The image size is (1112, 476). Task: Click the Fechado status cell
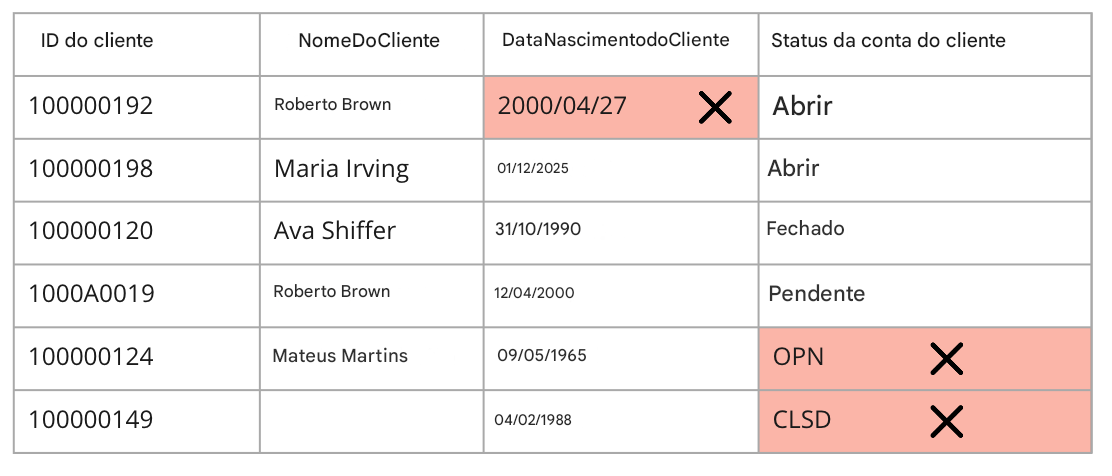click(x=805, y=229)
